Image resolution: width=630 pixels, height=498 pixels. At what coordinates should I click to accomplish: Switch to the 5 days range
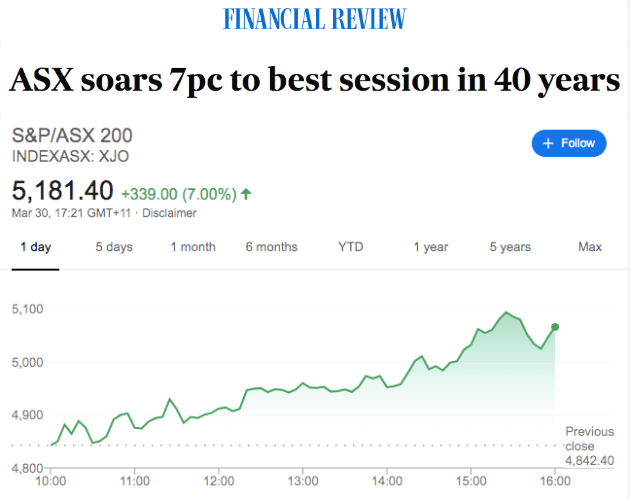[114, 247]
